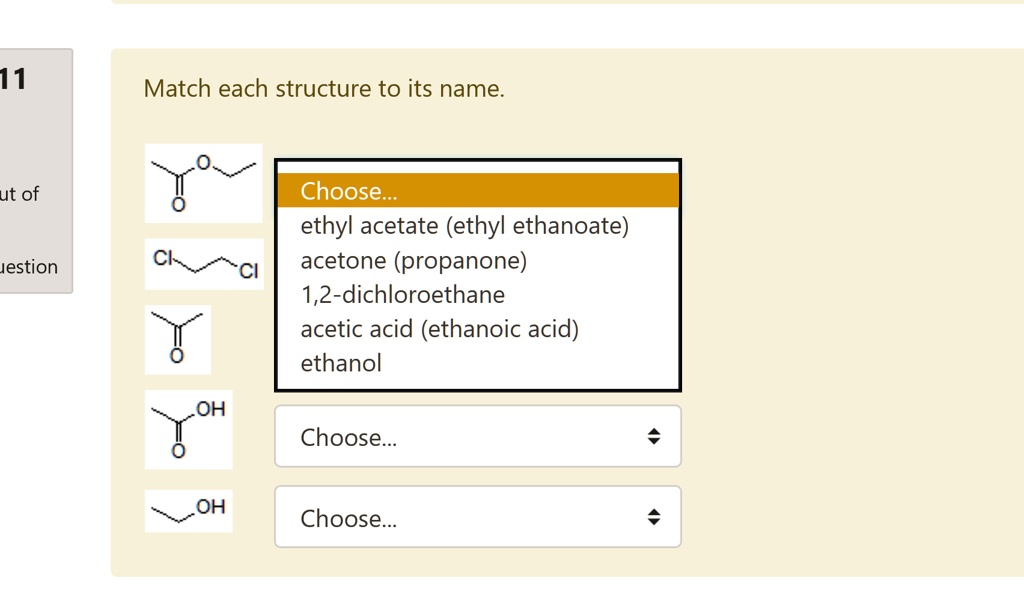Click the ester structure image with O linkage
Viewport: 1024px width, 595px height.
pyautogui.click(x=203, y=183)
